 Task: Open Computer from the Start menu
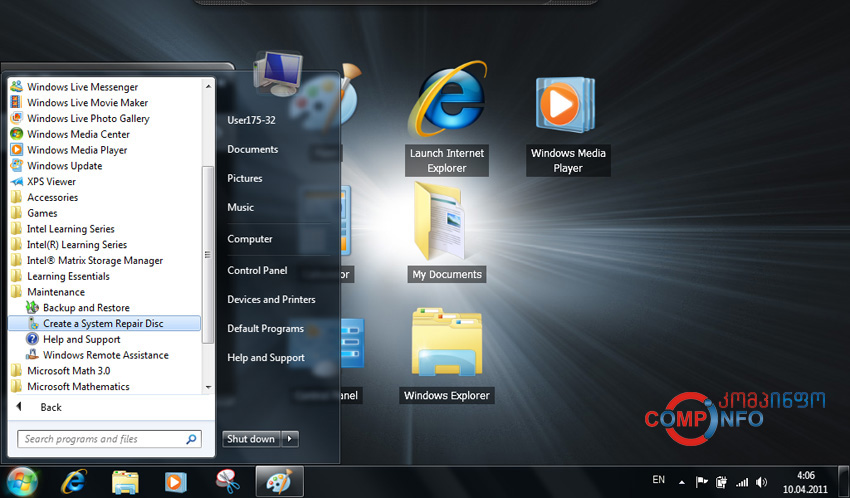pyautogui.click(x=250, y=238)
